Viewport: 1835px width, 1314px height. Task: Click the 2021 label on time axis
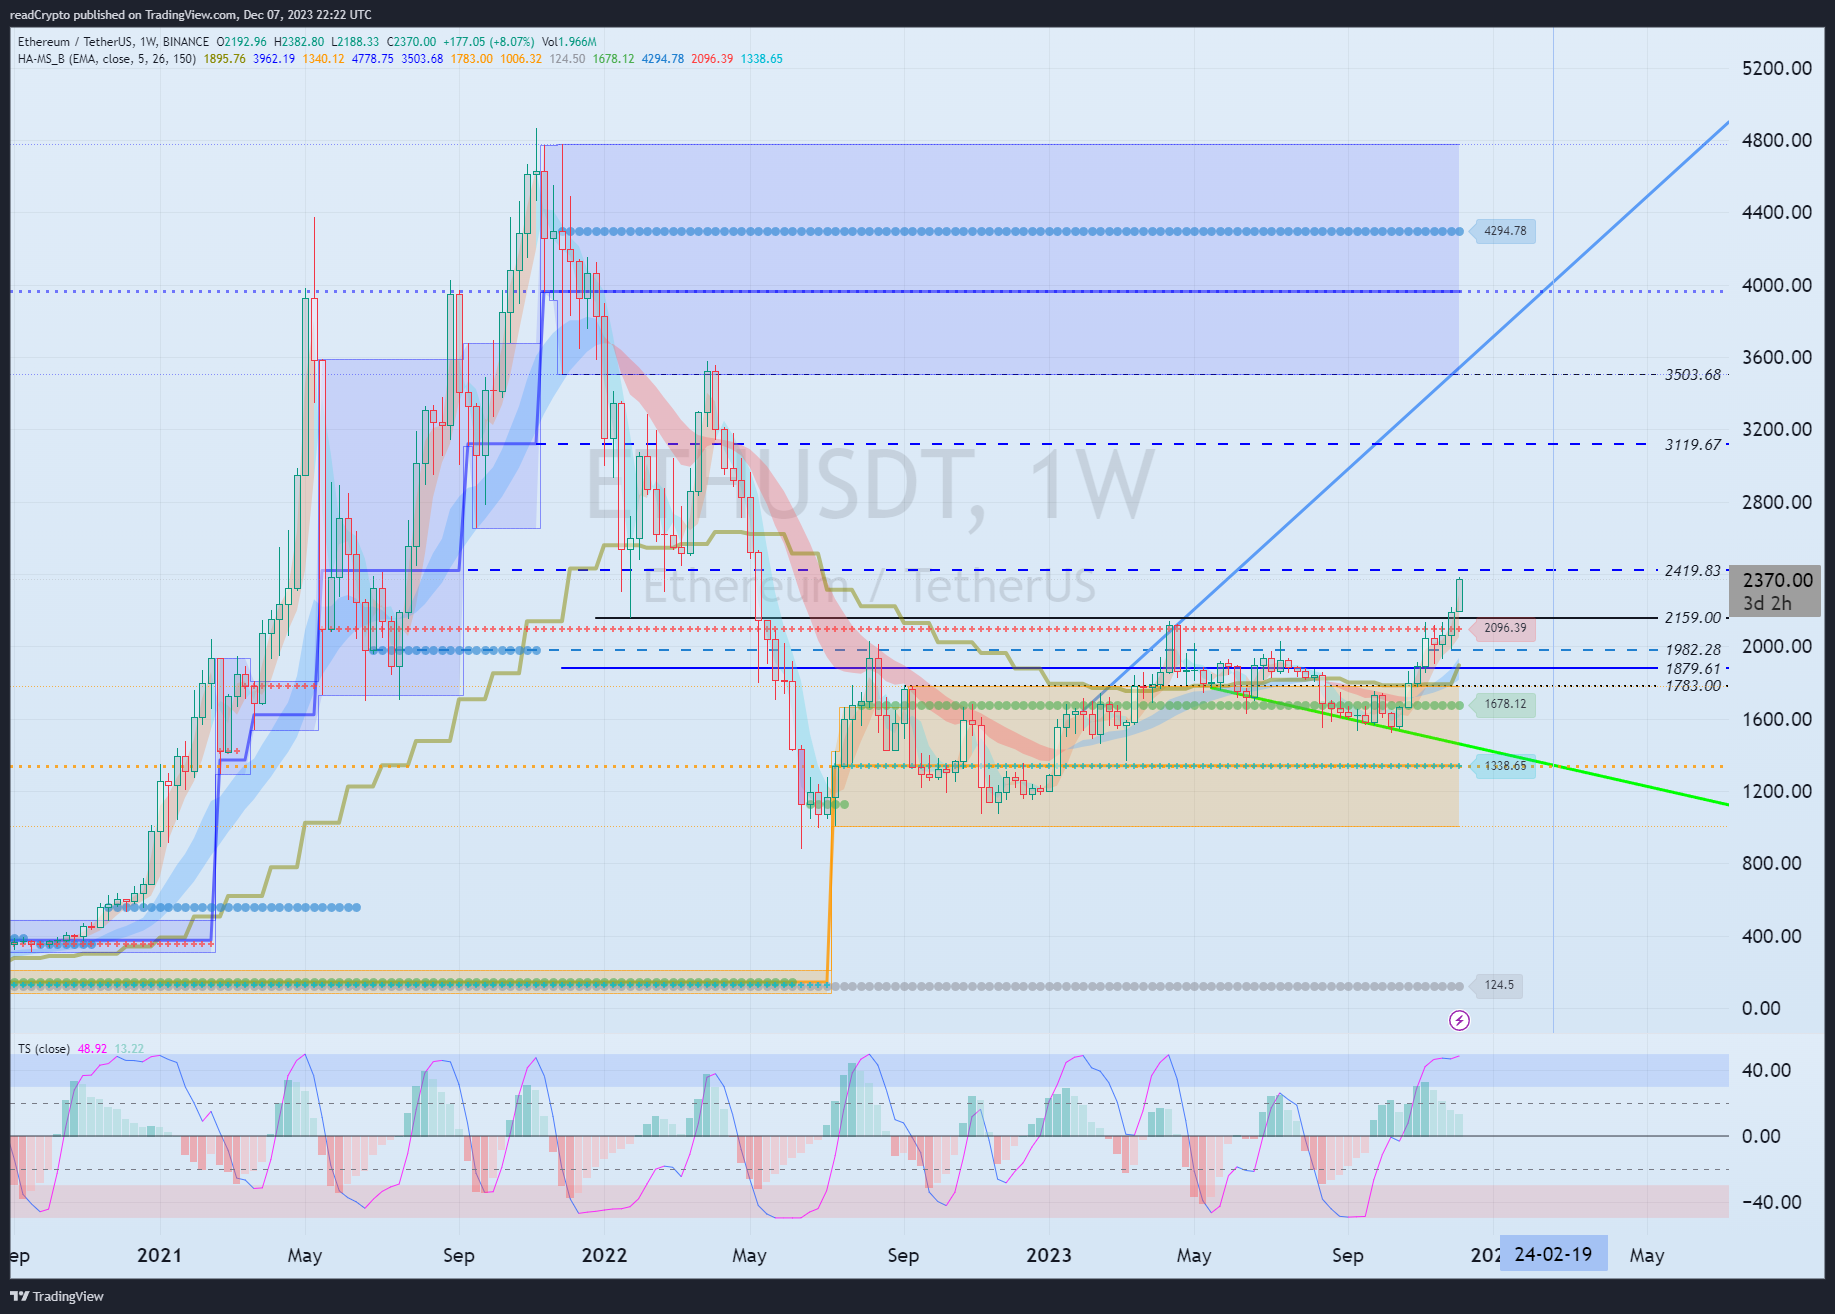click(159, 1255)
